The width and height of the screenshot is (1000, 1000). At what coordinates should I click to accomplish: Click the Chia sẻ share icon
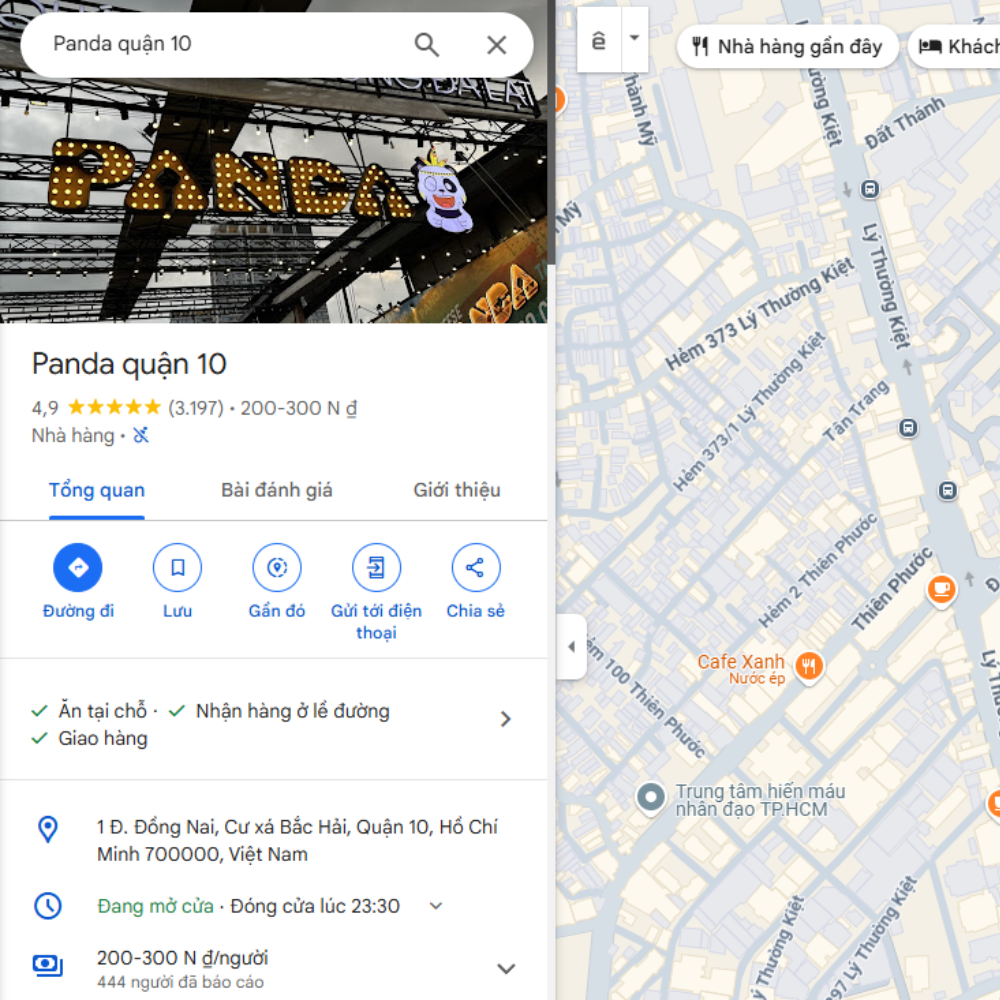(475, 567)
